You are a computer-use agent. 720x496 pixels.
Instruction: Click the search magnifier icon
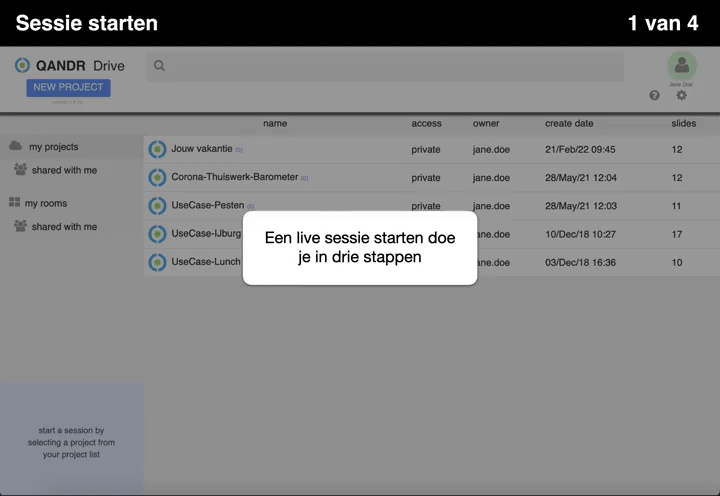click(x=159, y=66)
